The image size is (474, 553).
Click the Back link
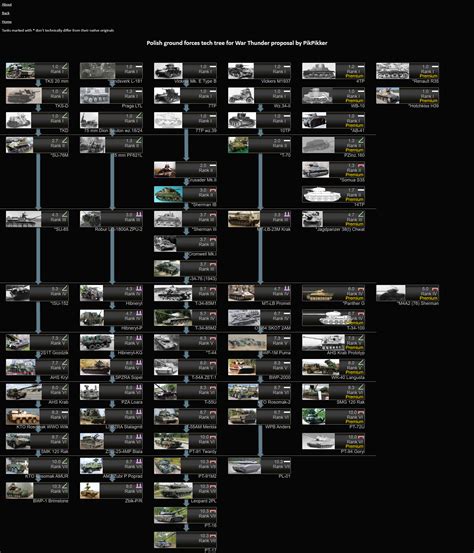pyautogui.click(x=6, y=13)
